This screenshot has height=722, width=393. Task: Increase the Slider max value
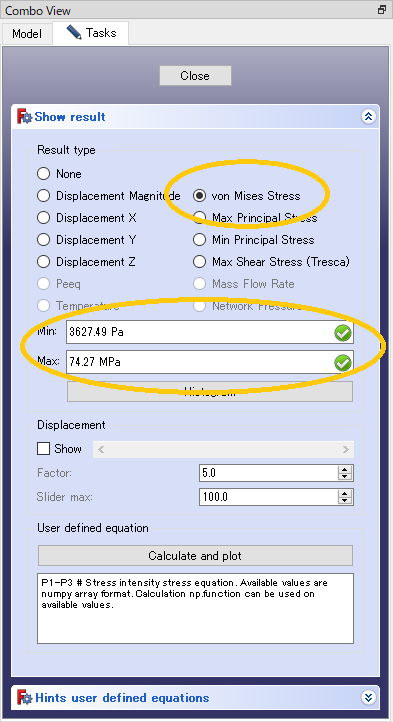[345, 493]
